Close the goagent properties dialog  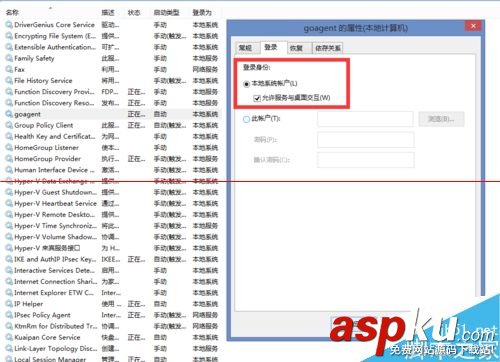pos(473,26)
